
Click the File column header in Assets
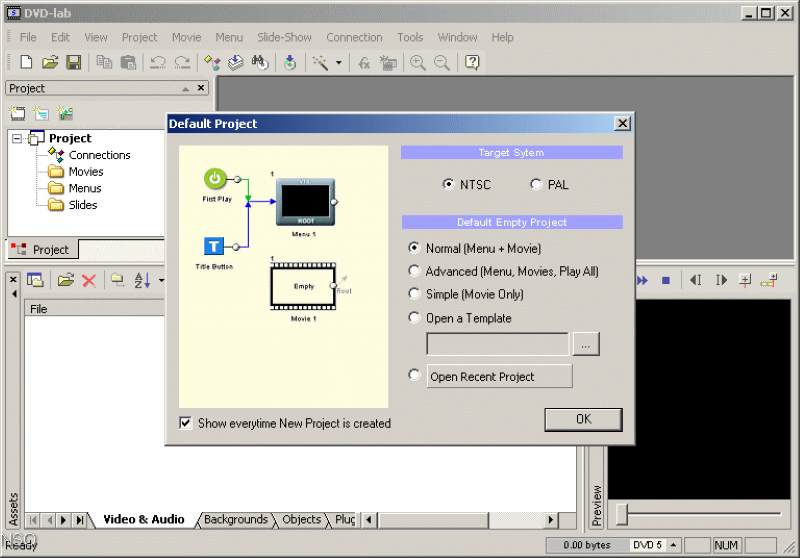click(x=95, y=309)
